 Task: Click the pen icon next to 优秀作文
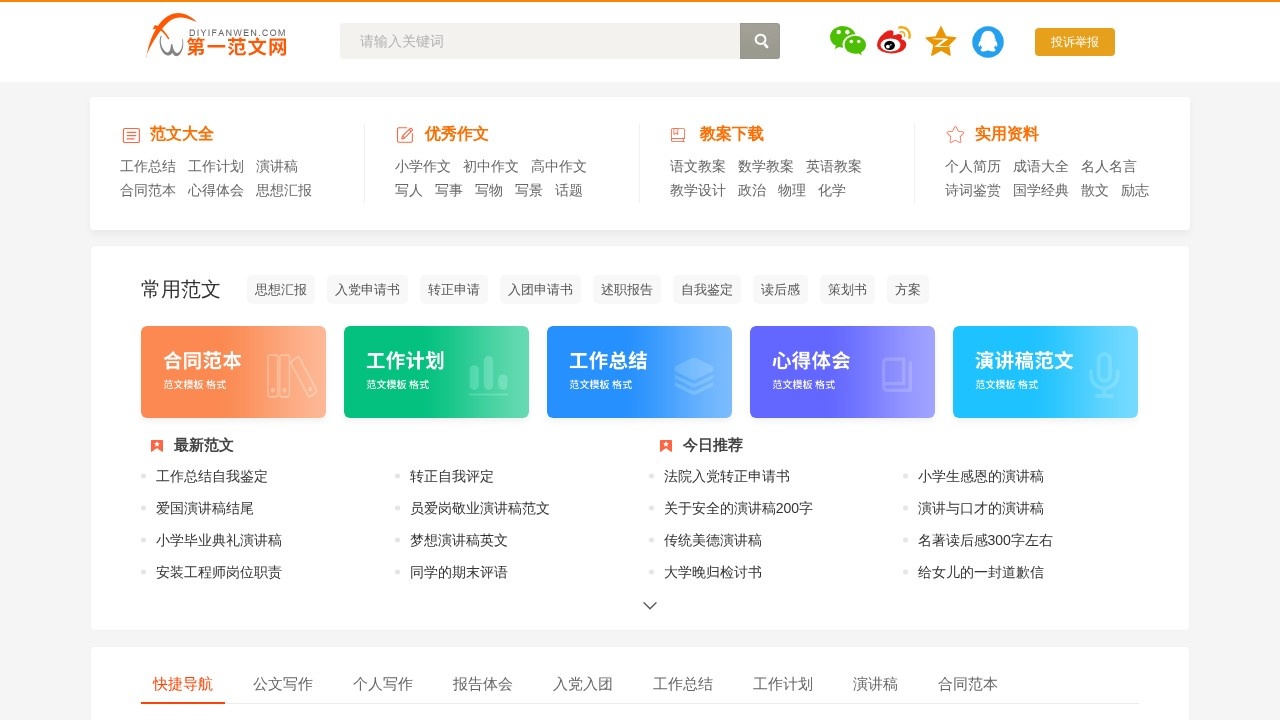pos(404,134)
